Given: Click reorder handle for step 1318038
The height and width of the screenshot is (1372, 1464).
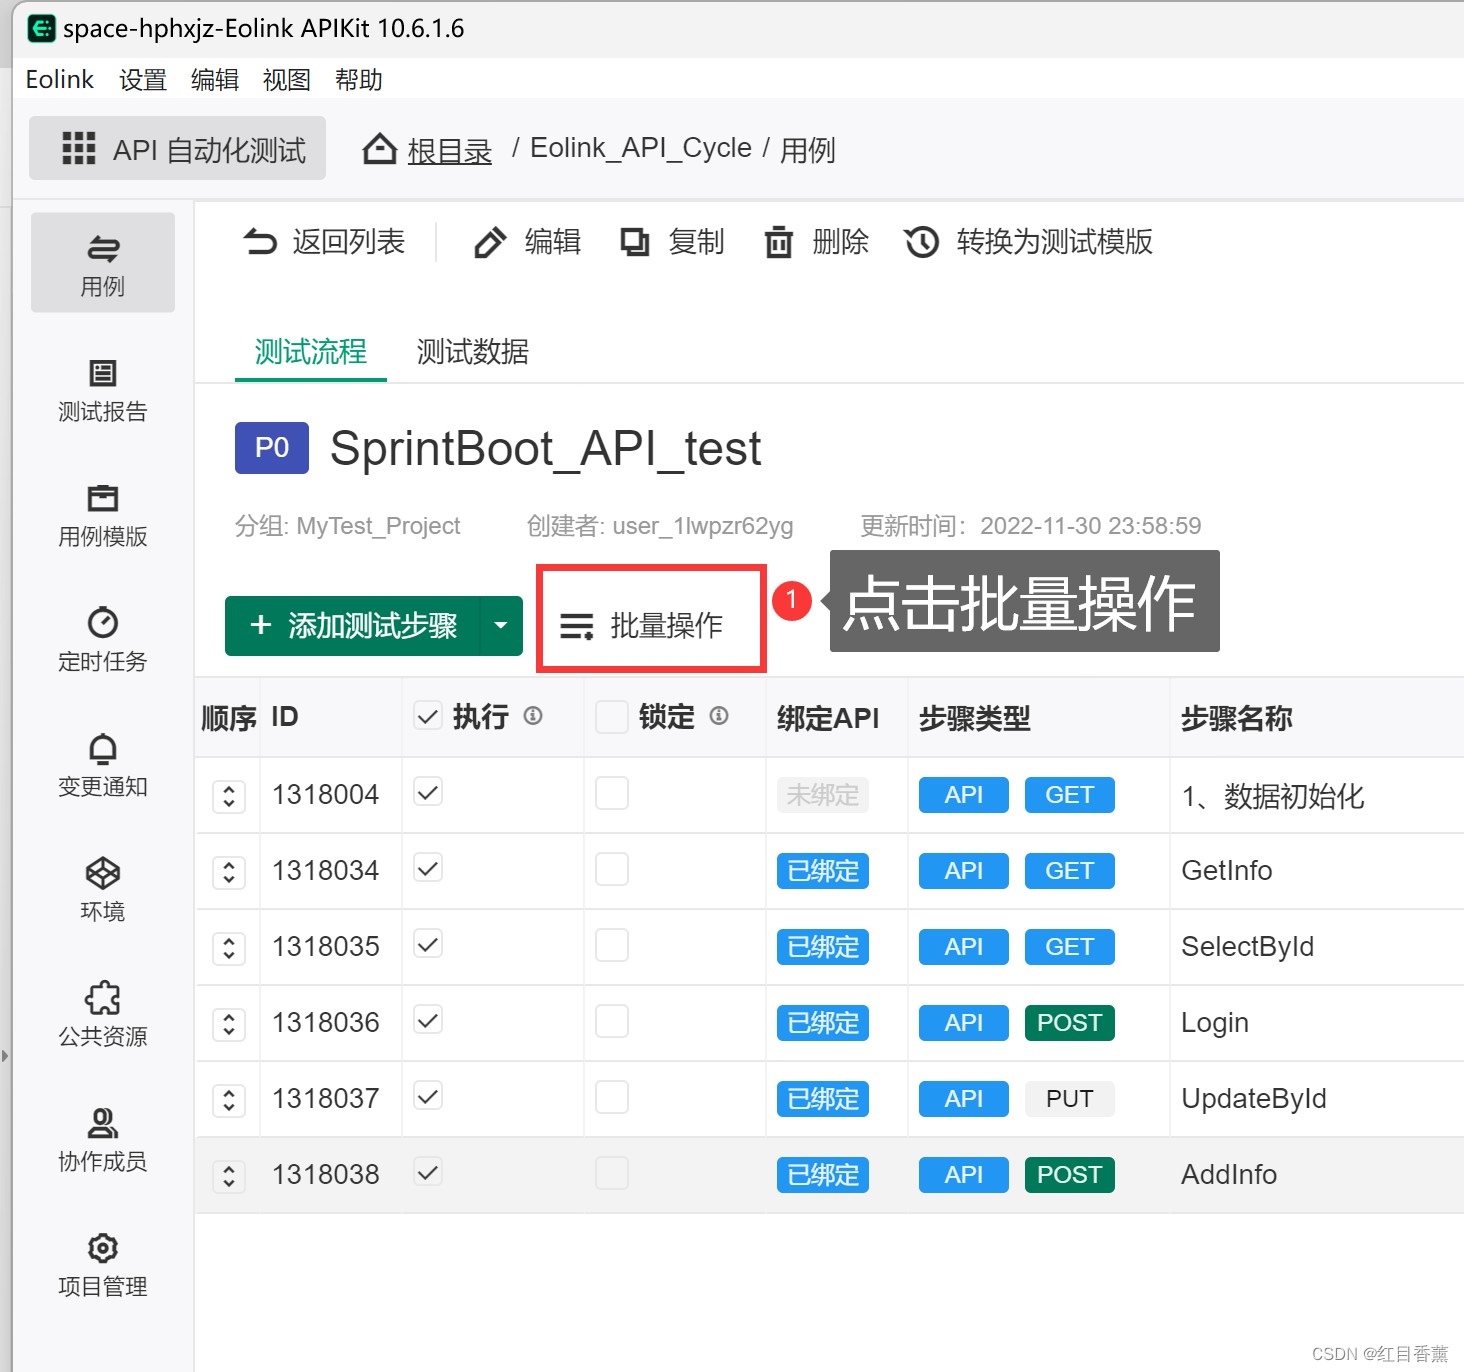Looking at the screenshot, I should click(x=229, y=1176).
